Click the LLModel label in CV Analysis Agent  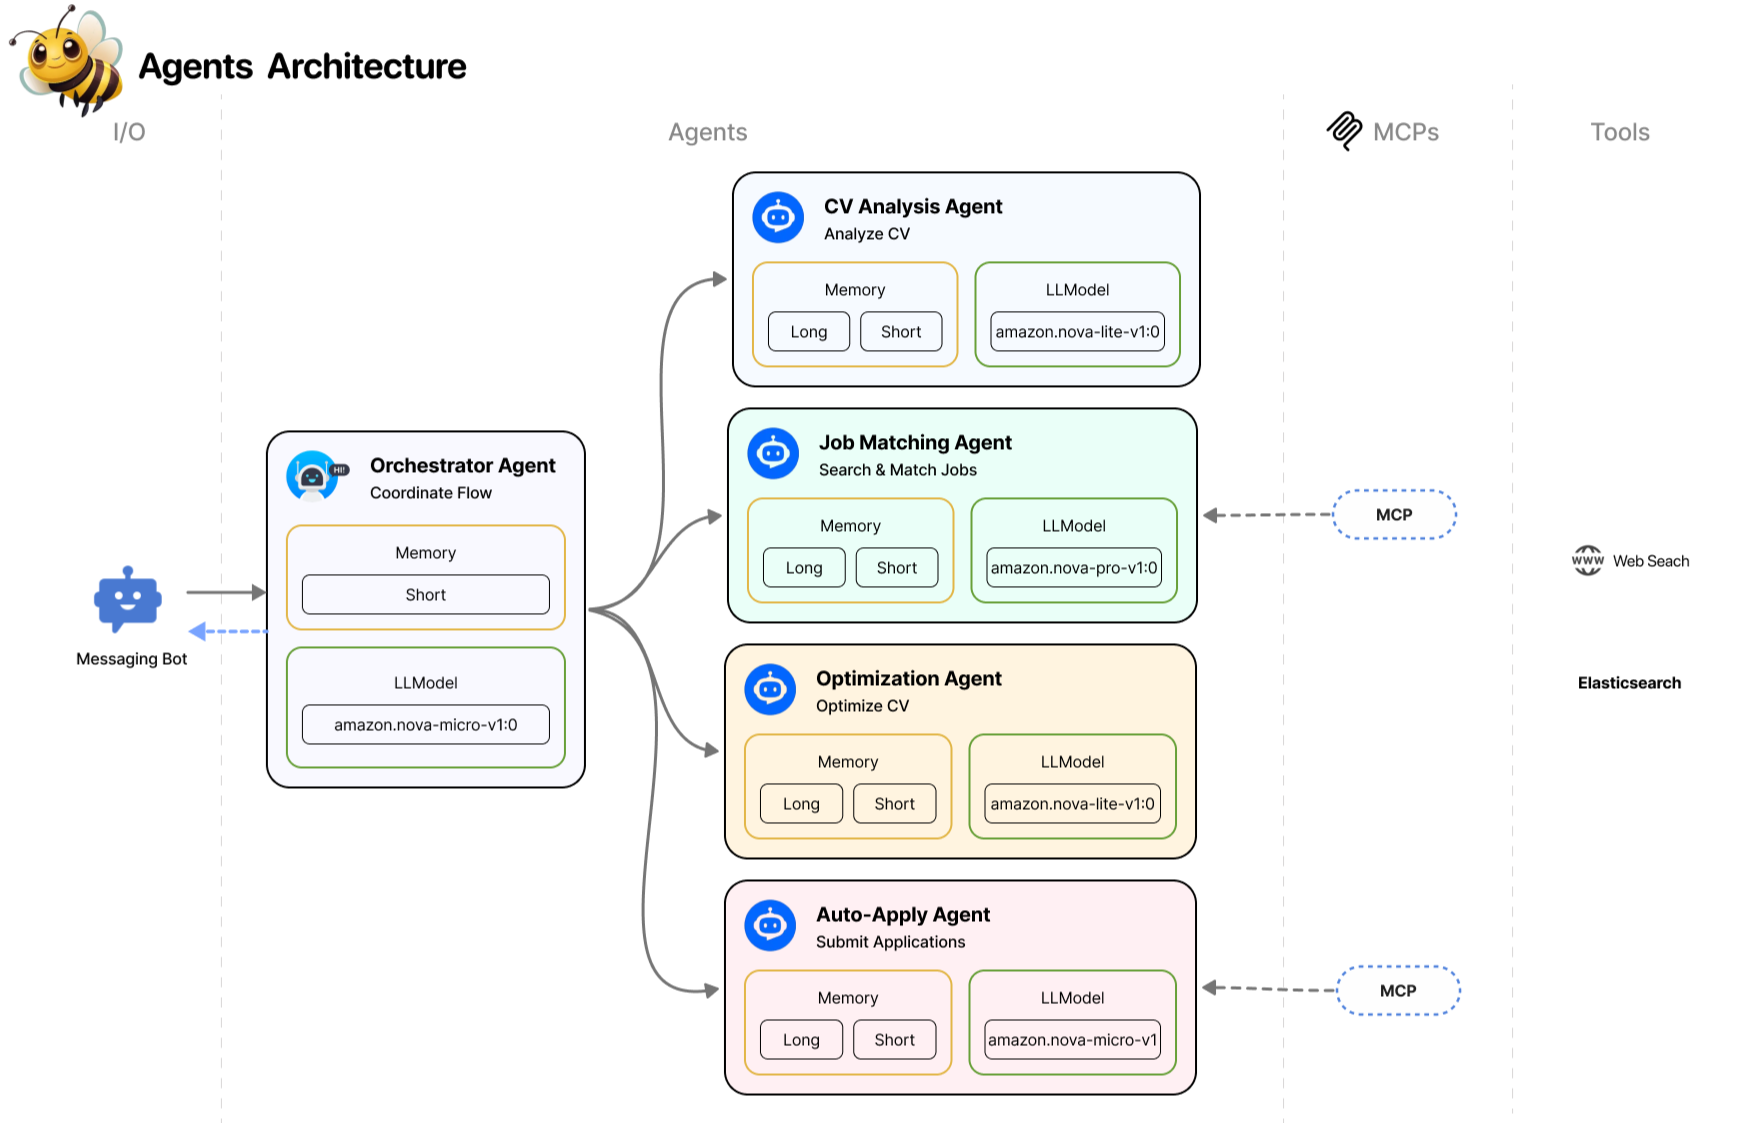[x=1078, y=290]
